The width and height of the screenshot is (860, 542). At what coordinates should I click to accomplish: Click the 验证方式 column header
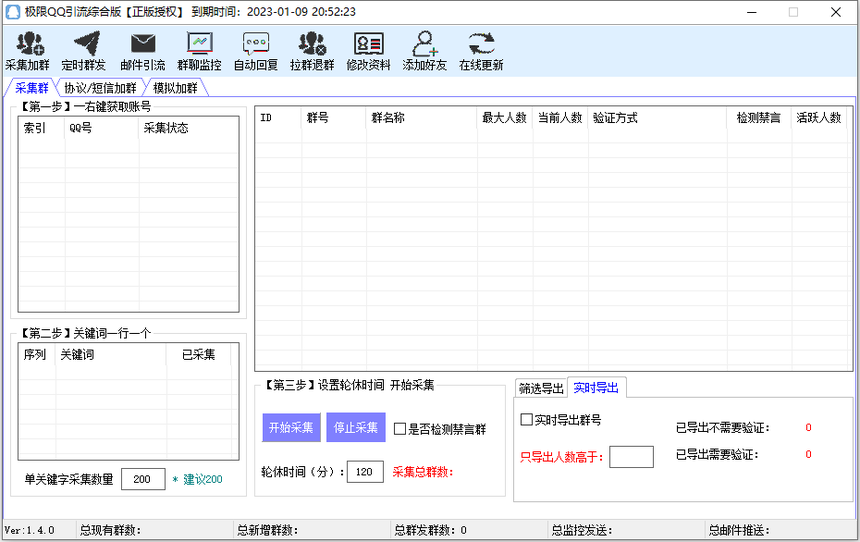[x=658, y=118]
